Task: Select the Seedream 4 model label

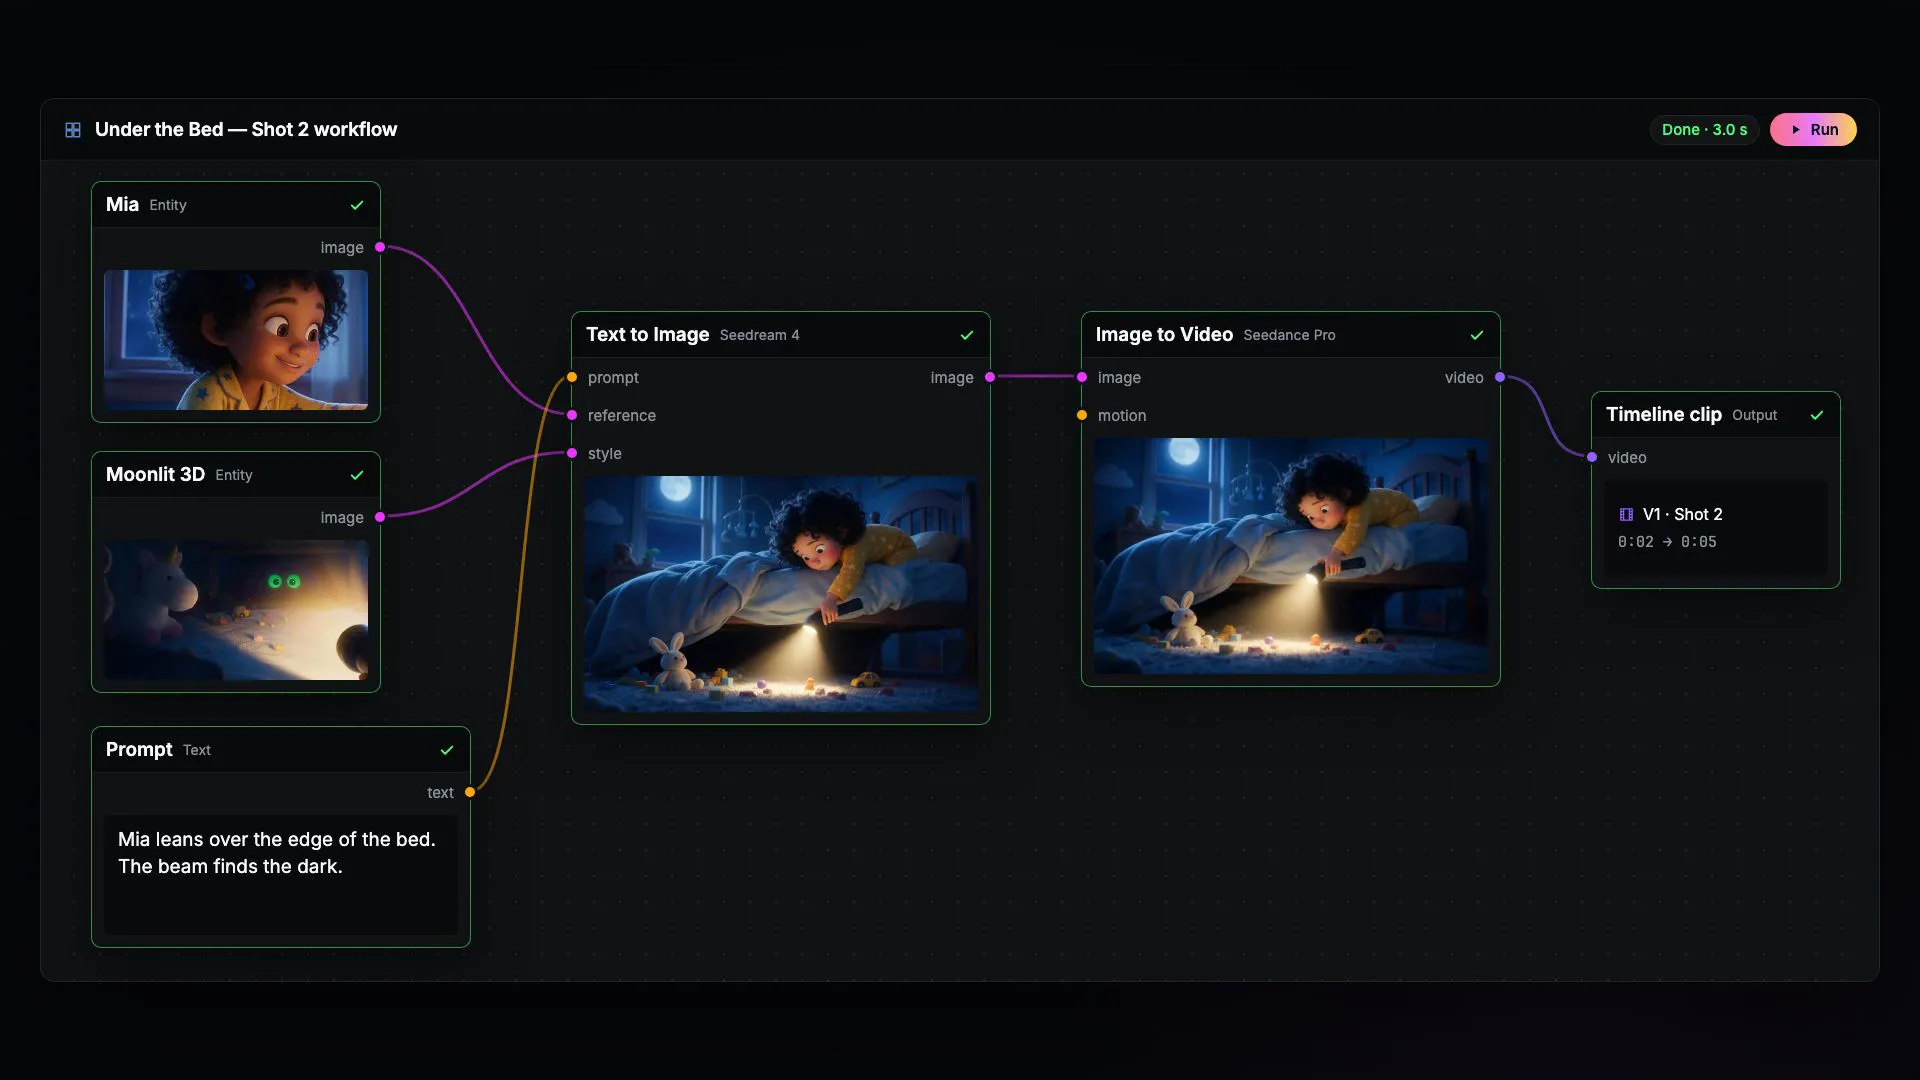Action: click(x=759, y=335)
